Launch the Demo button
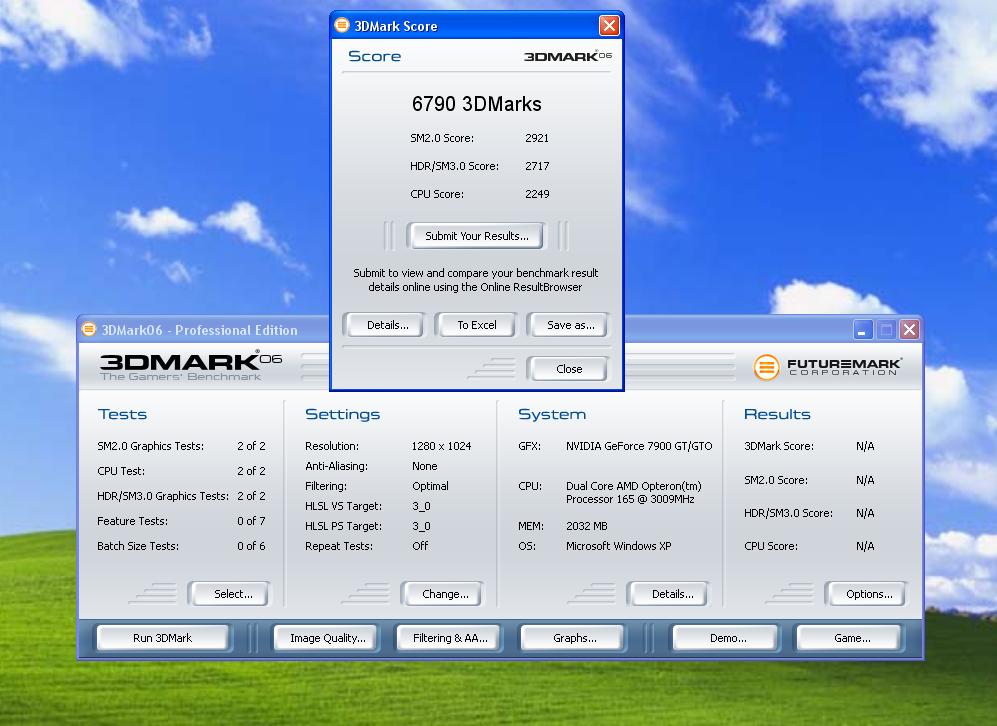 pos(727,638)
